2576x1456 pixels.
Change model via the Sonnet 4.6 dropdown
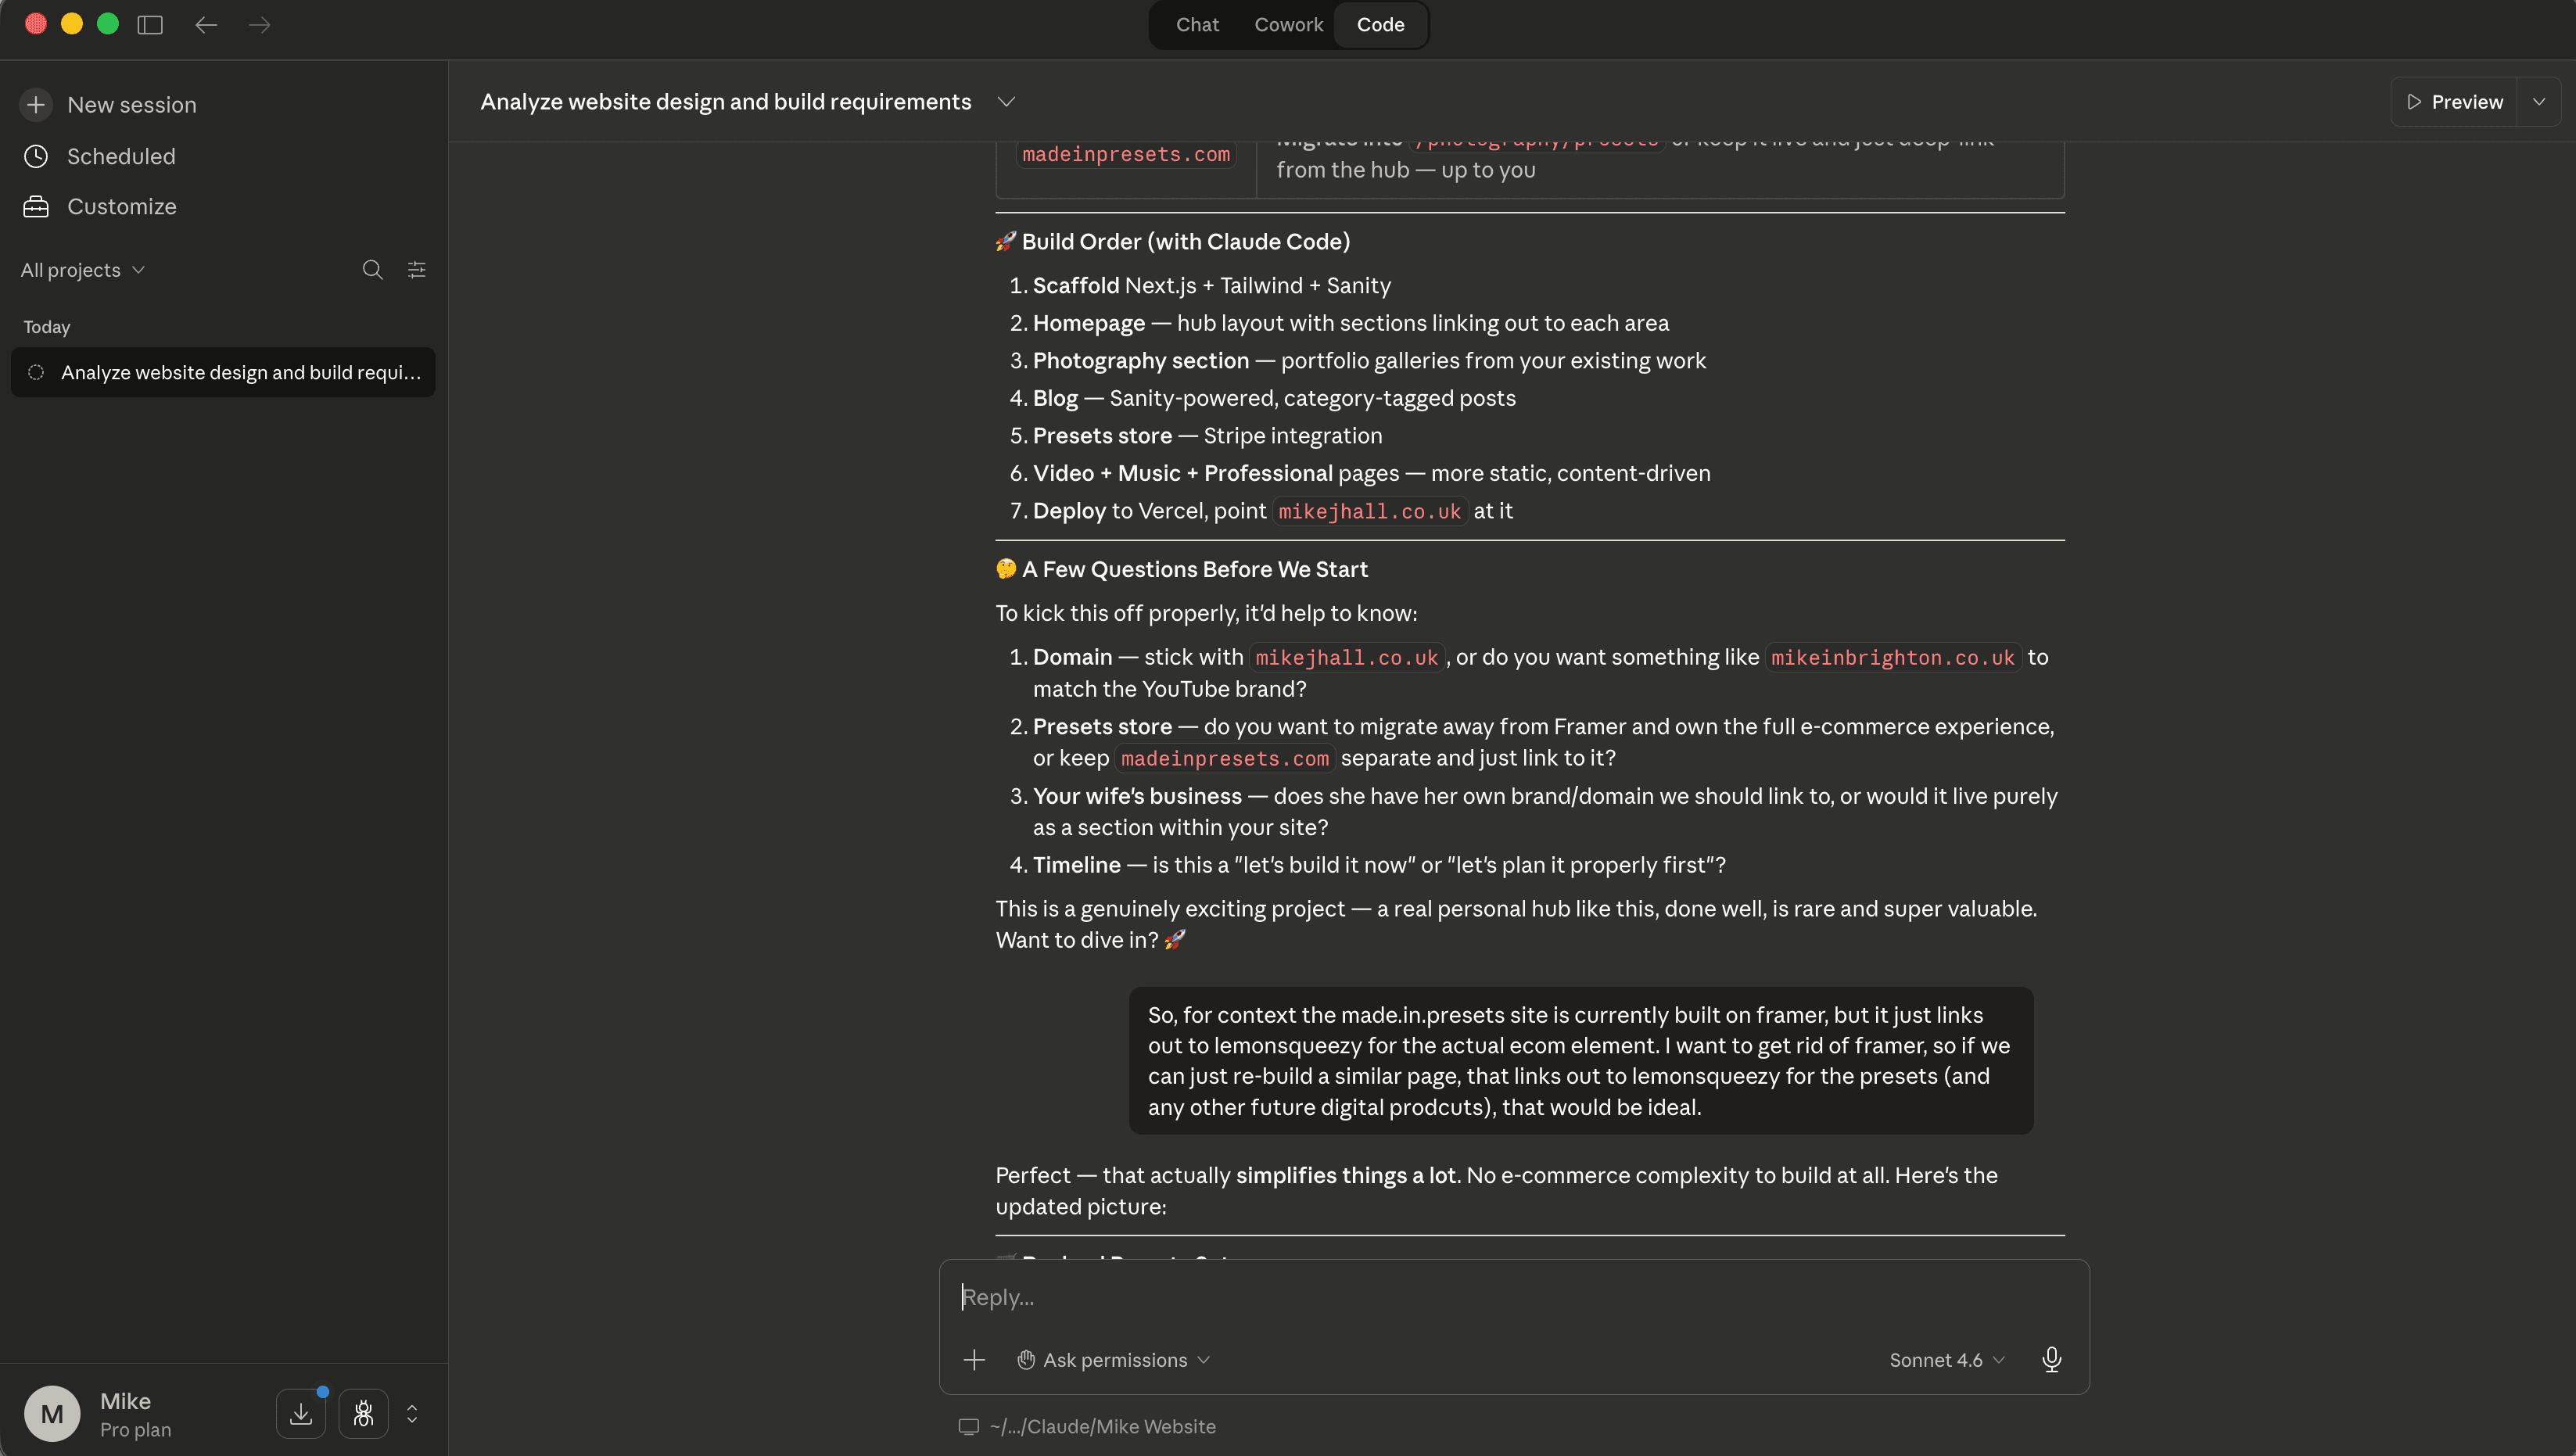coord(1944,1359)
